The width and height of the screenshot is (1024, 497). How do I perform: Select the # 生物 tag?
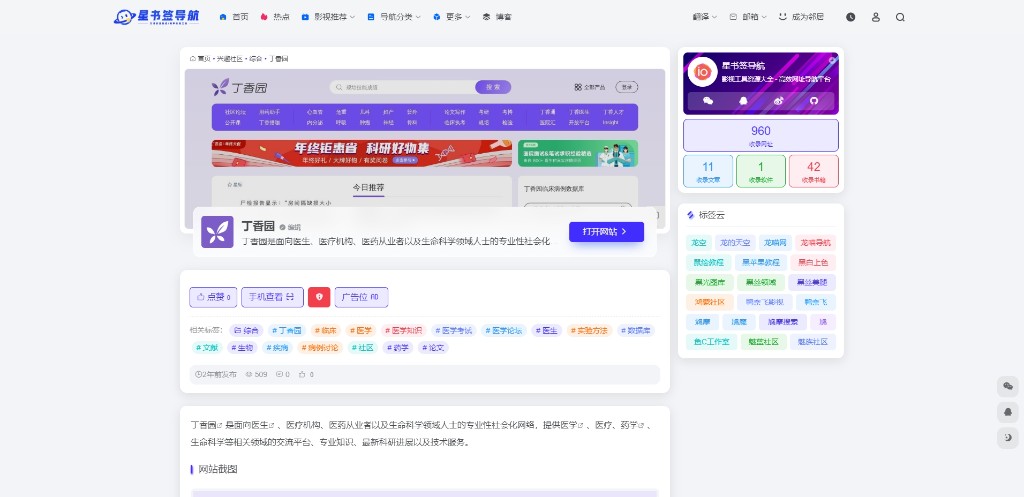(x=242, y=347)
